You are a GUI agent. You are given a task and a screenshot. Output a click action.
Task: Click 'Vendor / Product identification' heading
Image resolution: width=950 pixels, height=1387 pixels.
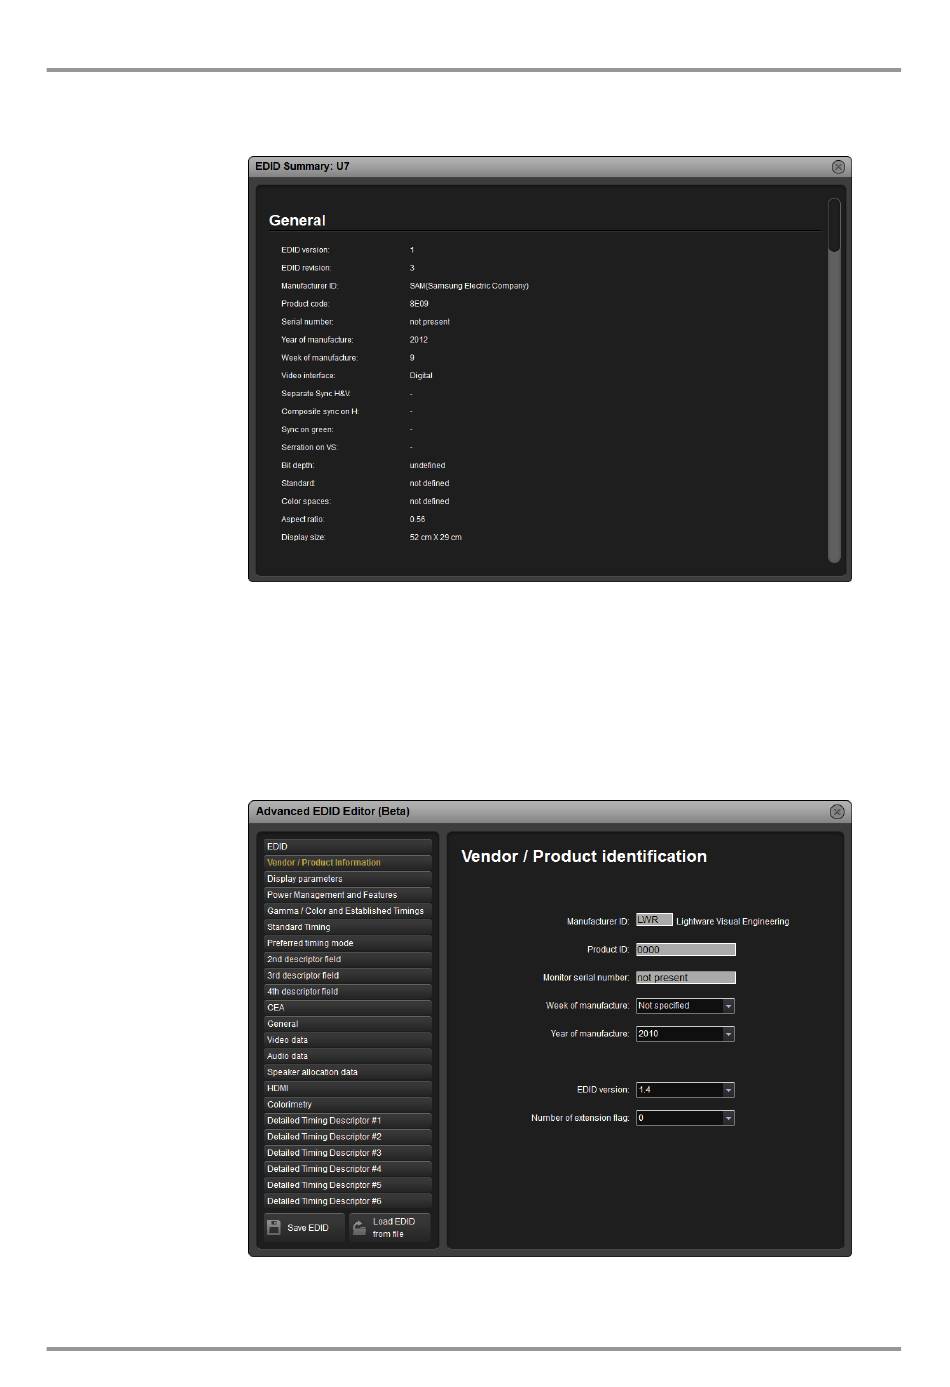click(x=584, y=857)
